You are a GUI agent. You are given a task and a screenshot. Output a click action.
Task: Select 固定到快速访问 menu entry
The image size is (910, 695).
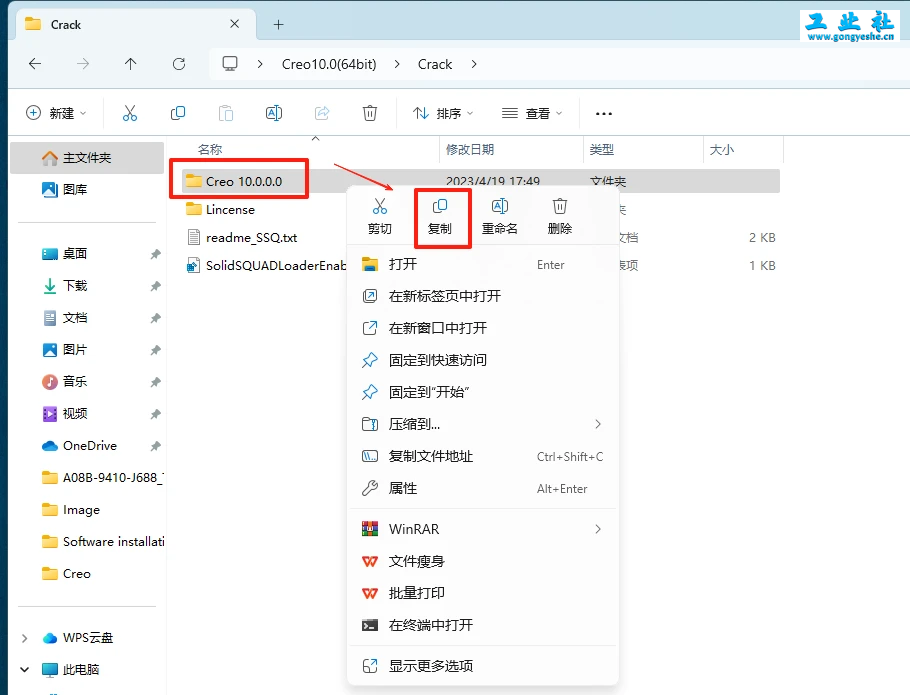click(x=483, y=360)
